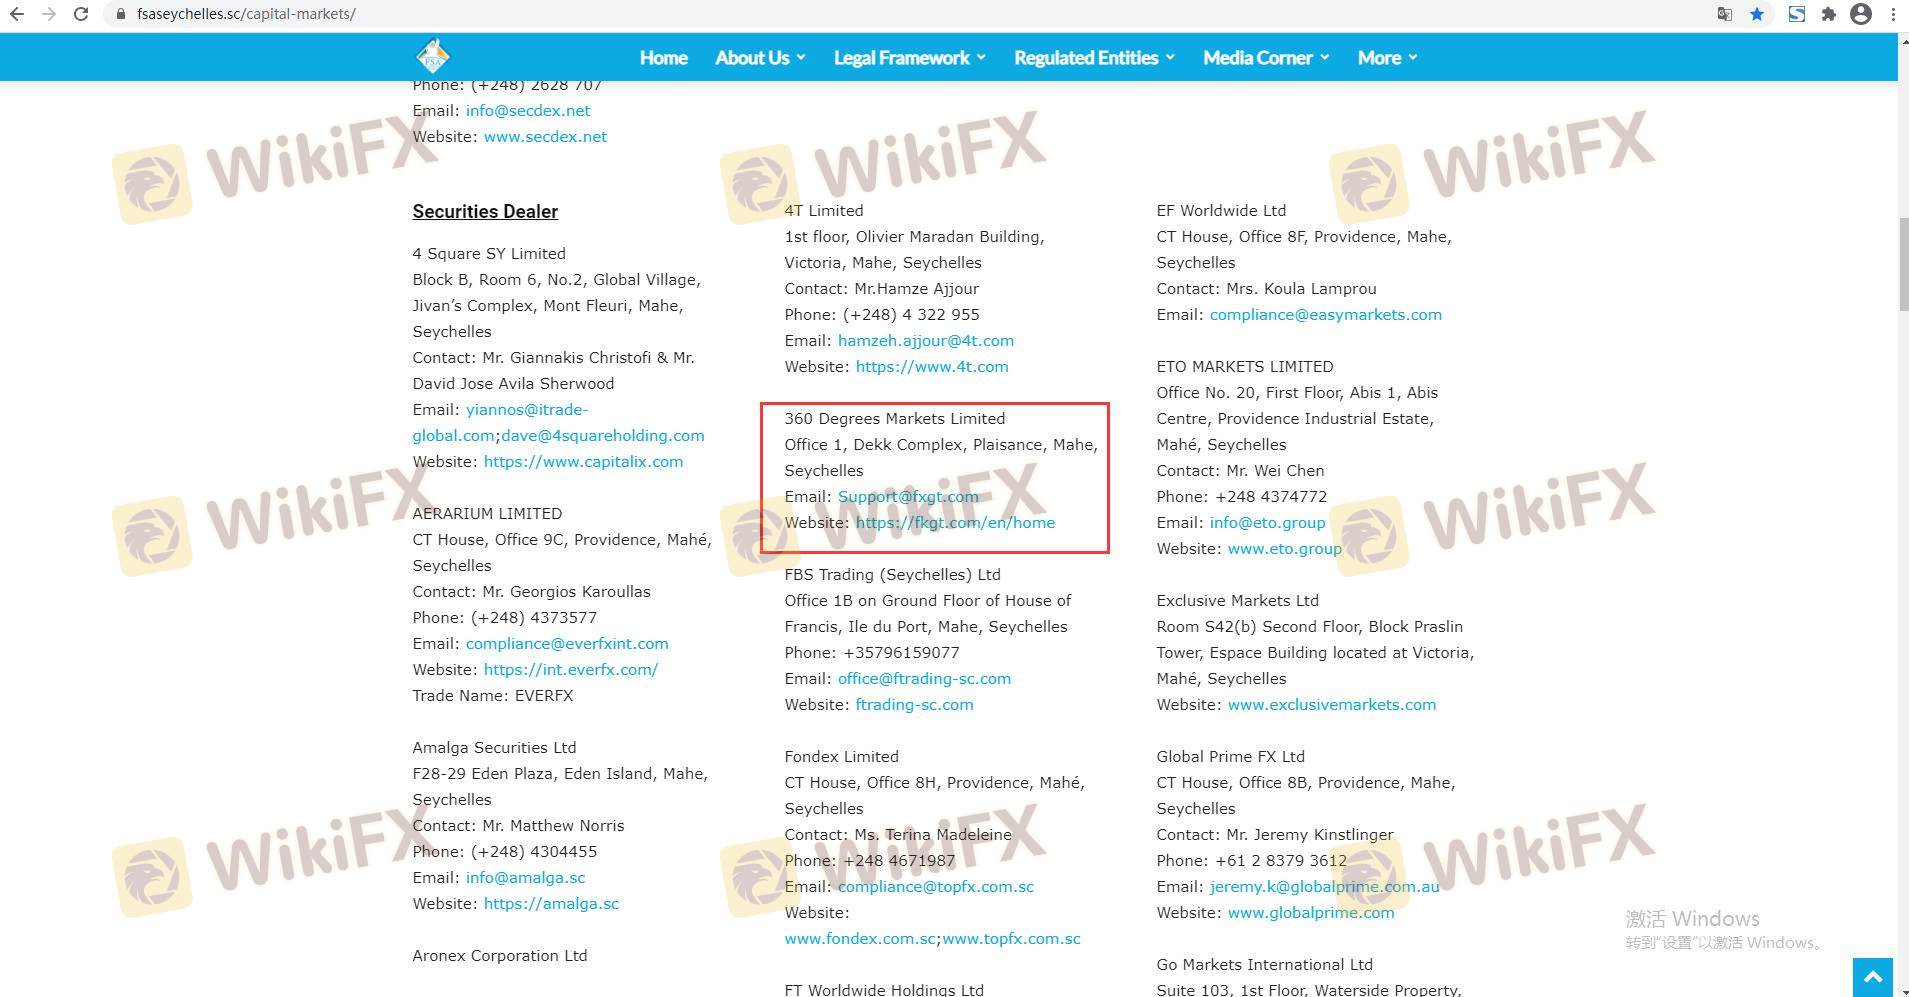1909x997 pixels.
Task: Open the user profile avatar icon
Action: [1861, 14]
